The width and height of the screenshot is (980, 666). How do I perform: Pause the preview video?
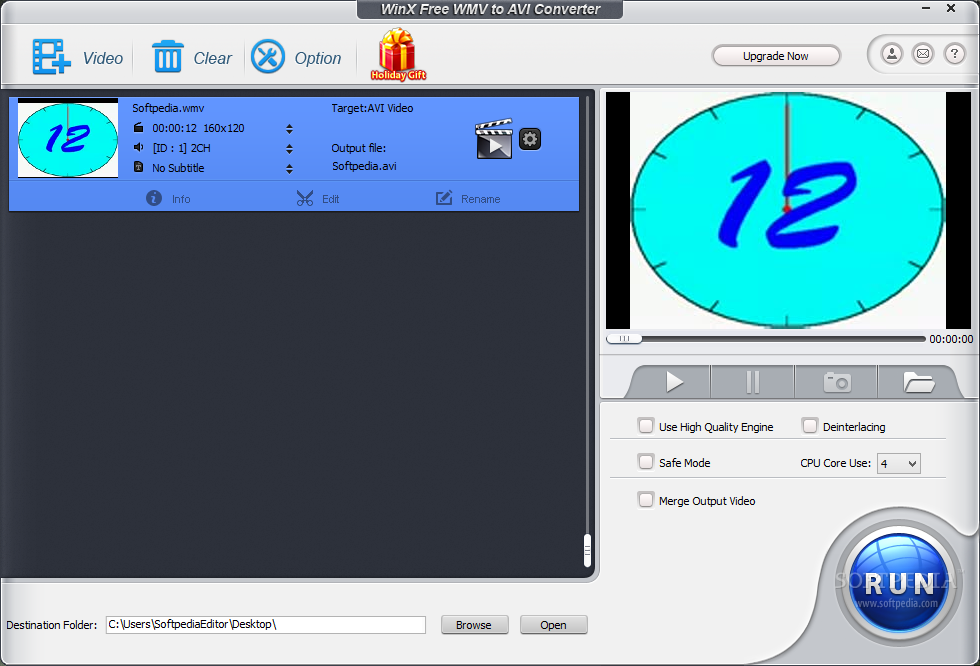coord(752,382)
